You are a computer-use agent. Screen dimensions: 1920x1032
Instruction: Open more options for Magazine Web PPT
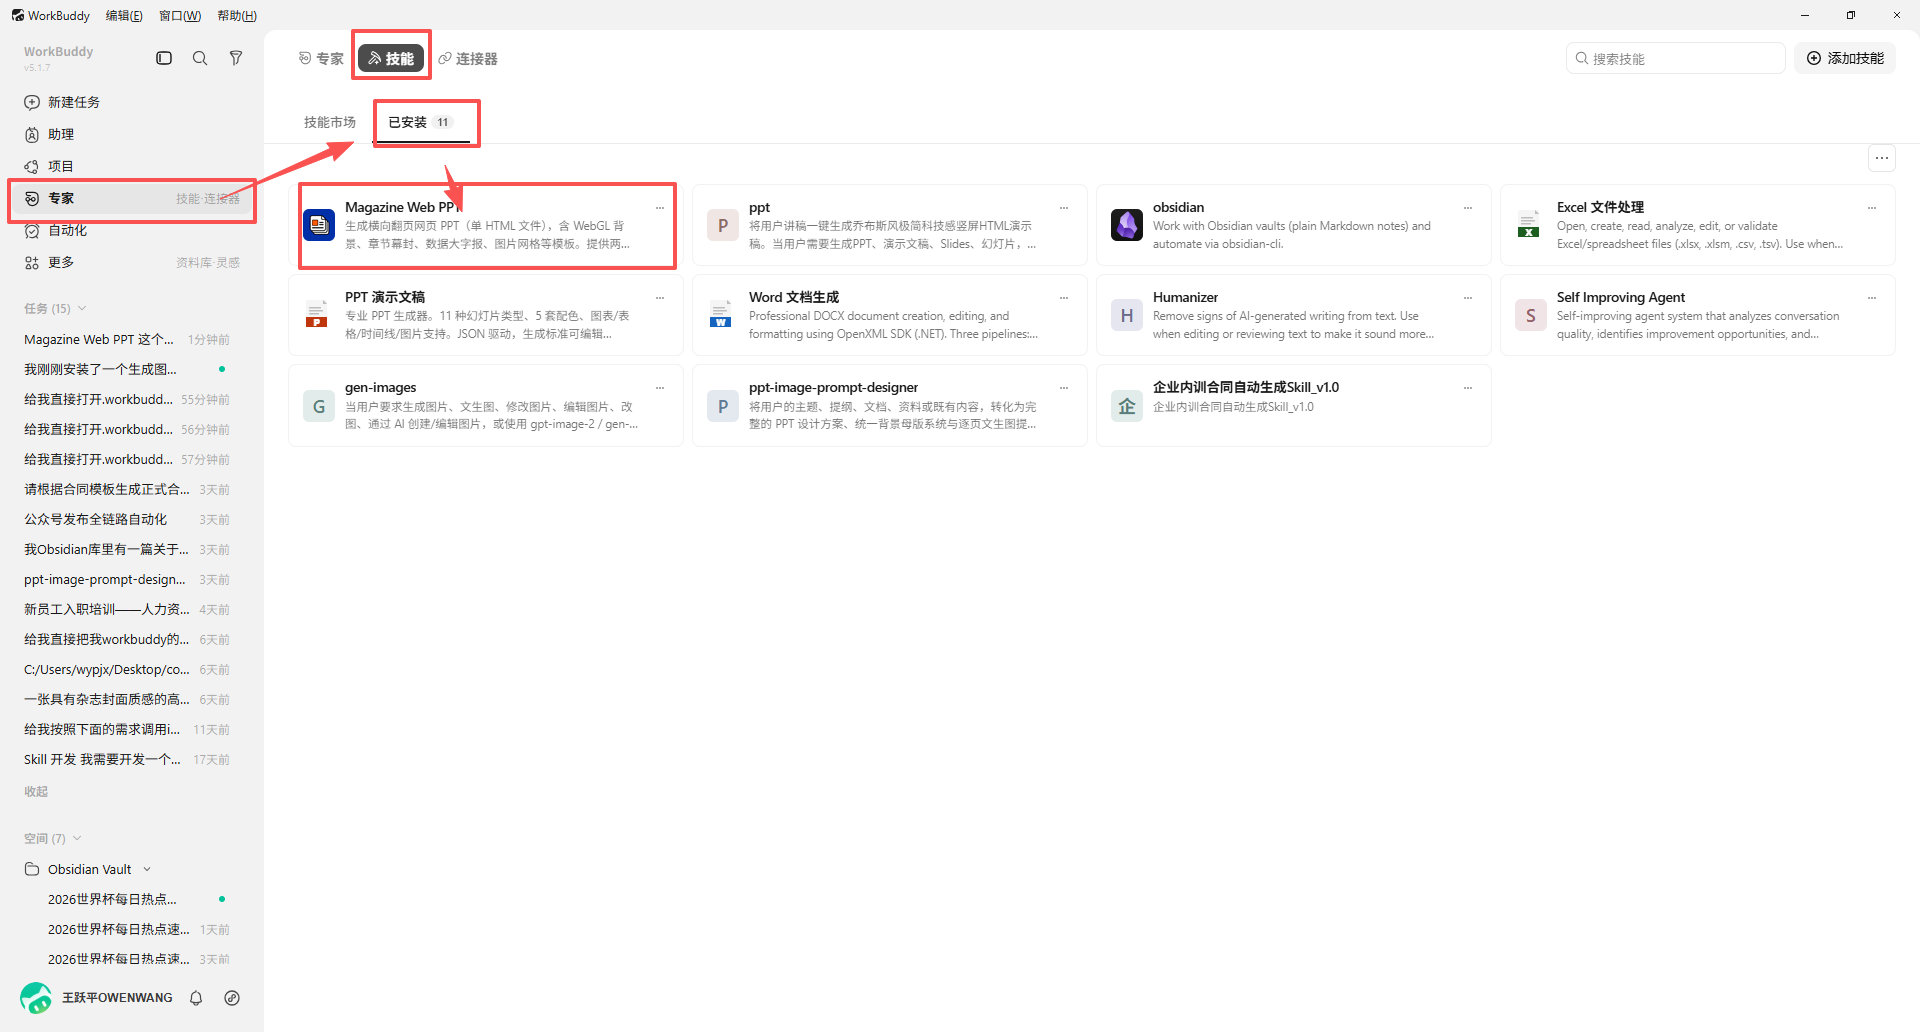click(x=660, y=208)
